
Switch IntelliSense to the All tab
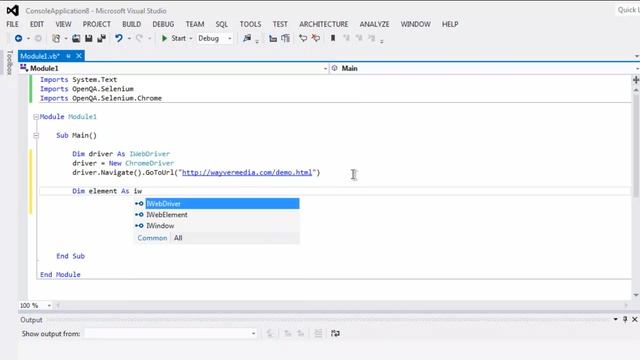(x=178, y=238)
